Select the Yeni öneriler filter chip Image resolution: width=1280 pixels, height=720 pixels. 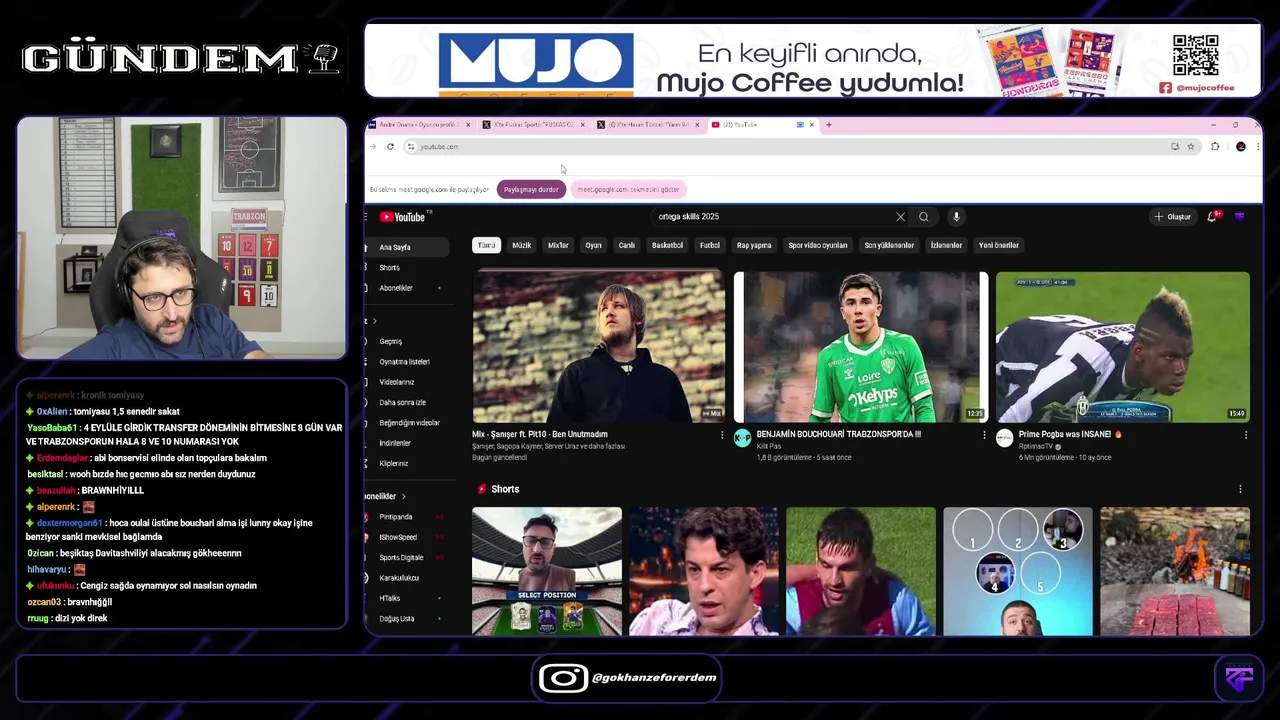tap(999, 245)
